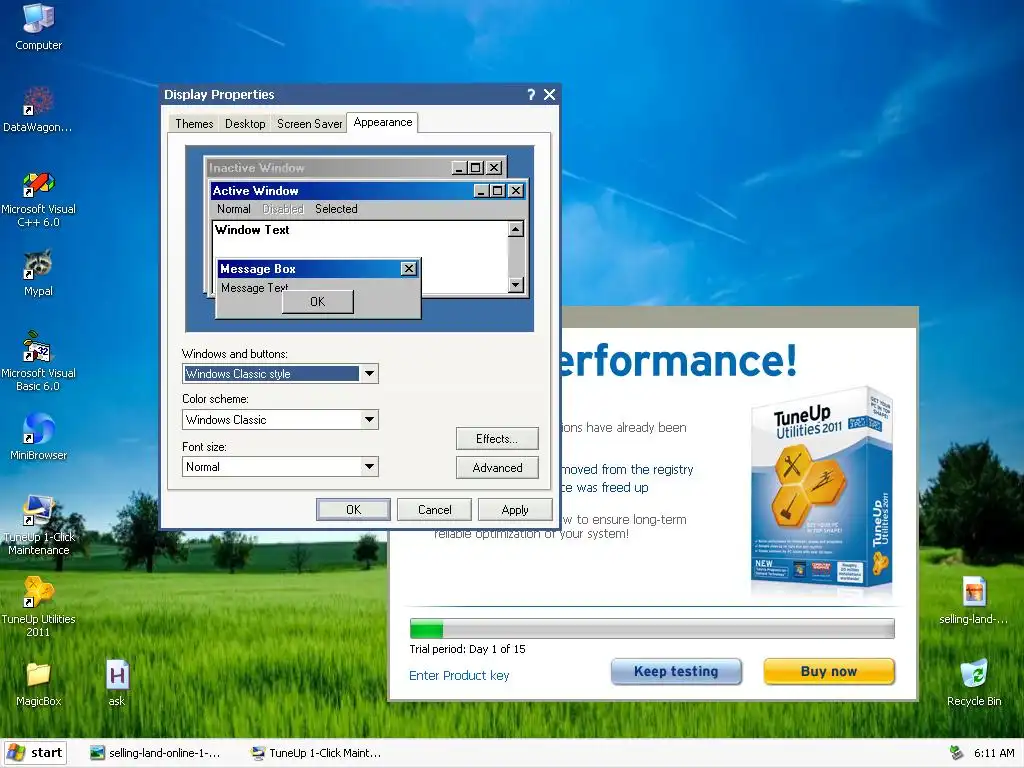1024x768 pixels.
Task: Open the Computer desktop icon
Action: pos(39,26)
